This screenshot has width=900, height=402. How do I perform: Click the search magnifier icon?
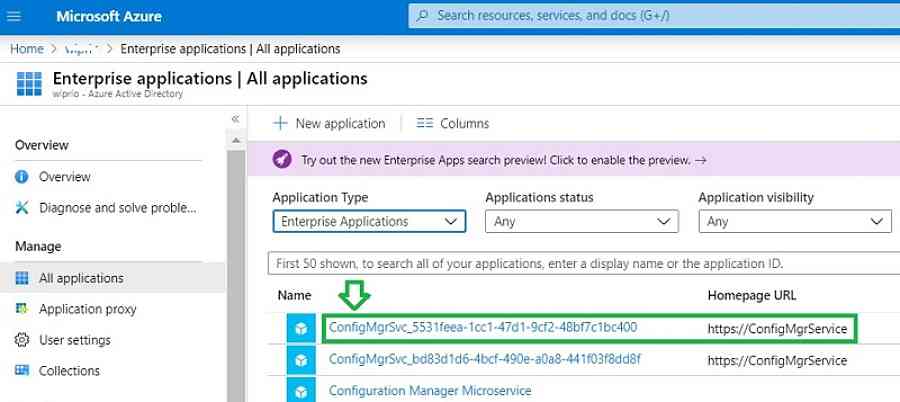[422, 16]
